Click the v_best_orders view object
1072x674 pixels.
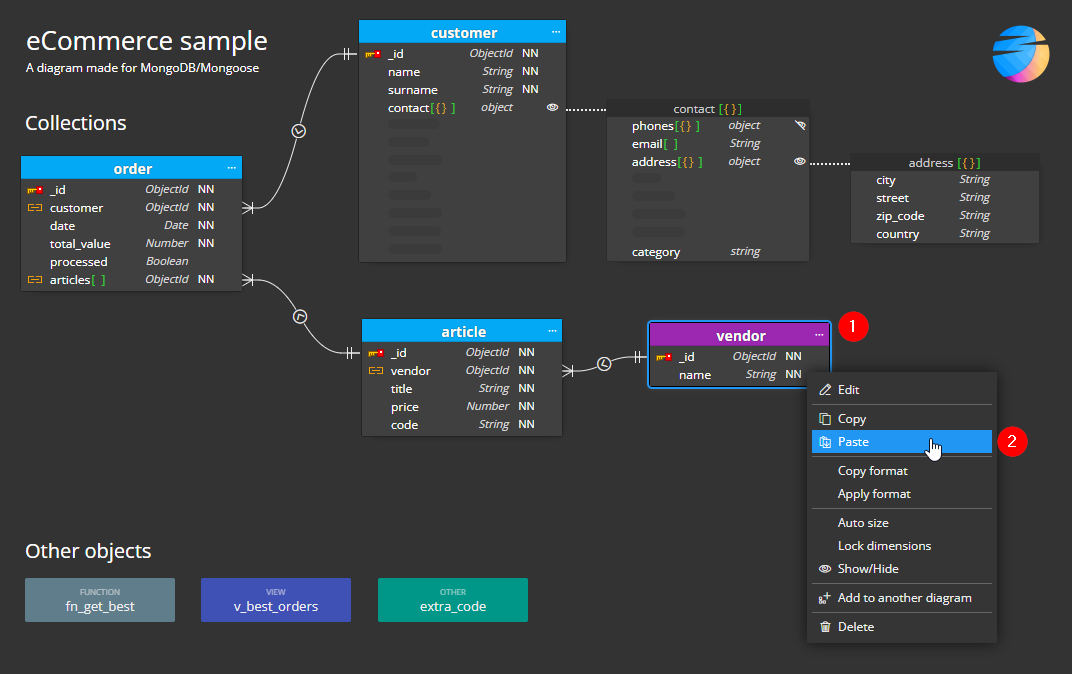(276, 598)
